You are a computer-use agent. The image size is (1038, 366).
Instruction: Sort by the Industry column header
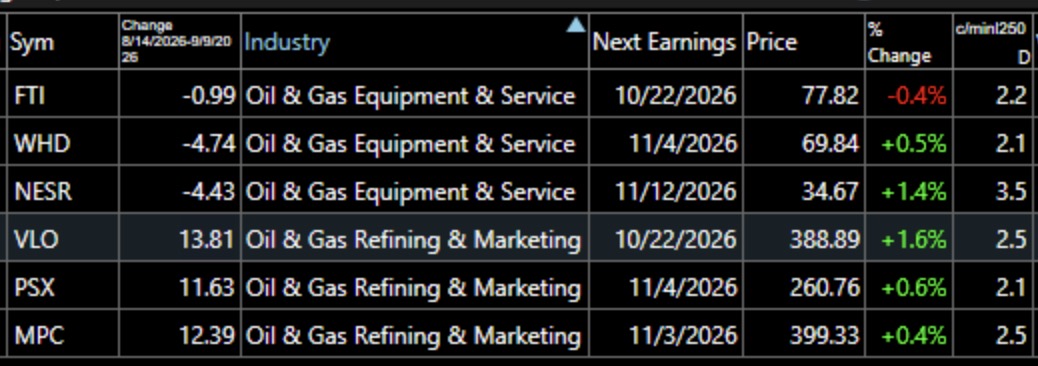(x=415, y=43)
